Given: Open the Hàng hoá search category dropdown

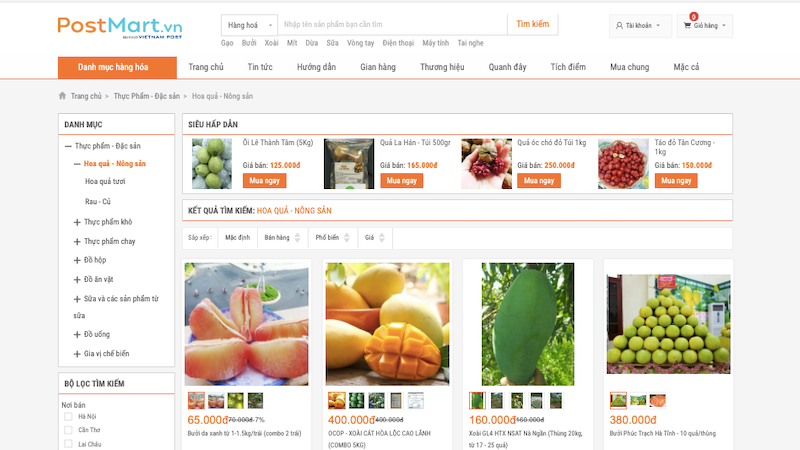Looking at the screenshot, I should click(x=249, y=25).
